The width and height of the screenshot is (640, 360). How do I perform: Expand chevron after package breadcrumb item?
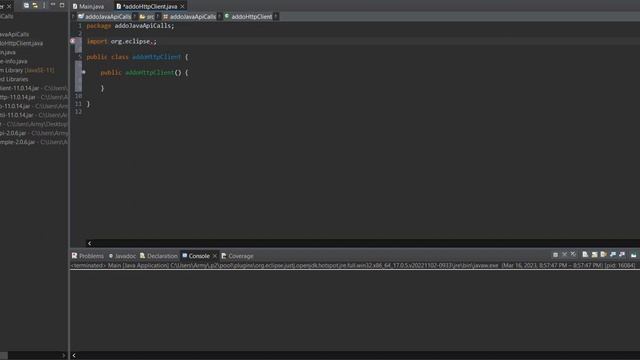click(x=220, y=17)
